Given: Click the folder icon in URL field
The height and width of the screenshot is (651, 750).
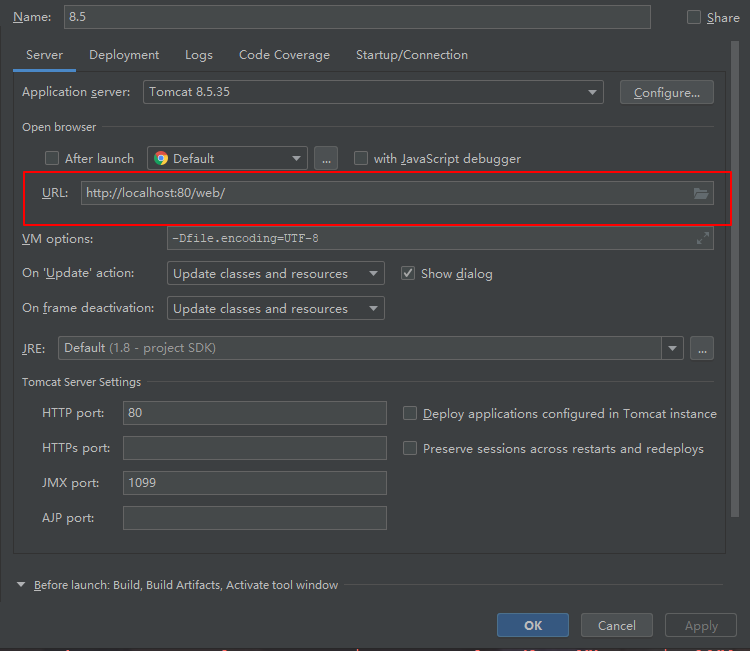Looking at the screenshot, I should (x=701, y=193).
